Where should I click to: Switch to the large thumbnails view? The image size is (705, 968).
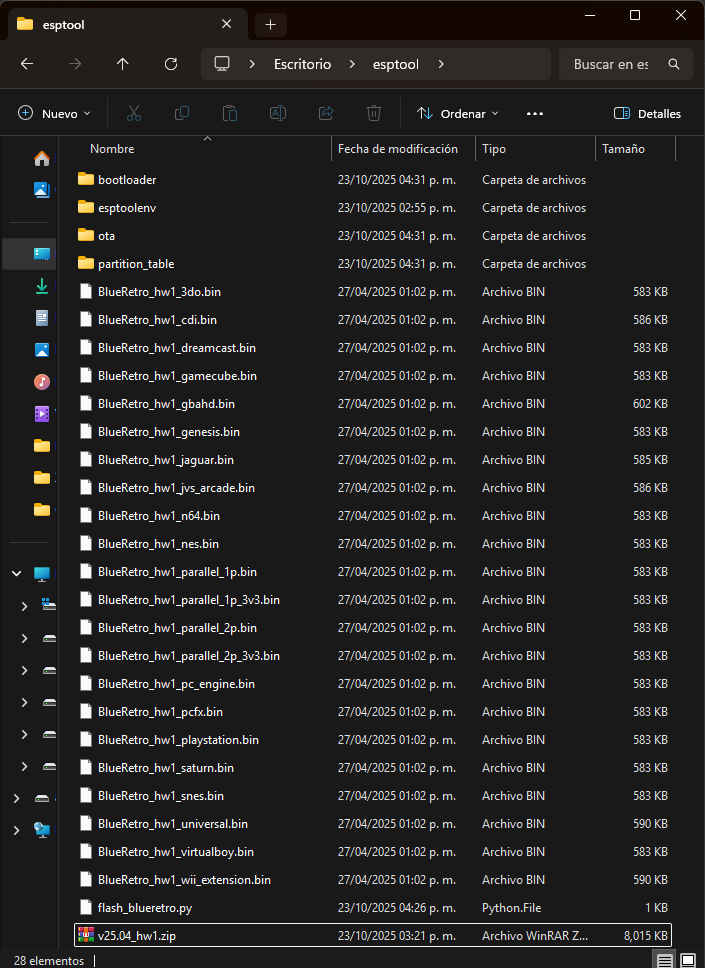click(689, 960)
